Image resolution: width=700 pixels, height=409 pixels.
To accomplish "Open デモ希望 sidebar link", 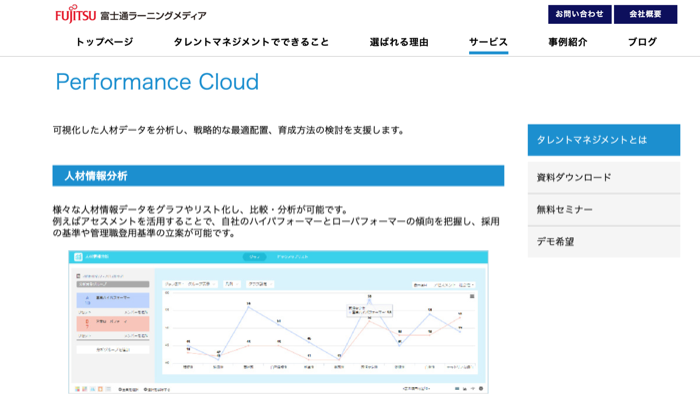I will pos(604,242).
